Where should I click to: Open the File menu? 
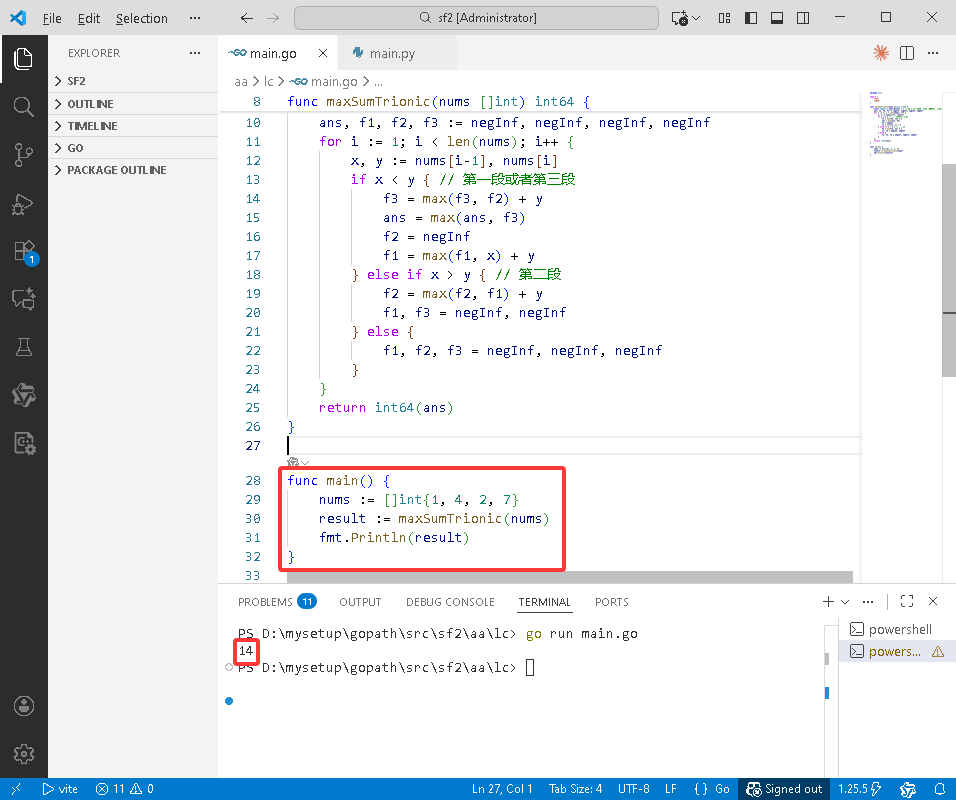(x=52, y=18)
